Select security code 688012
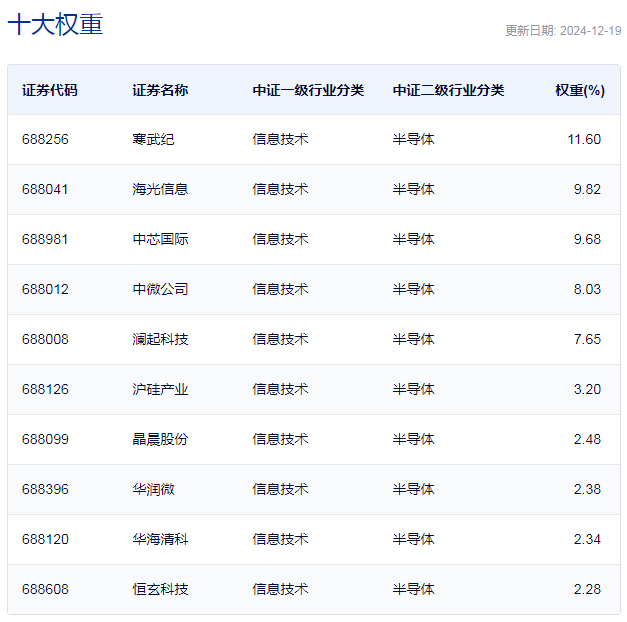This screenshot has width=627, height=622. pos(45,289)
